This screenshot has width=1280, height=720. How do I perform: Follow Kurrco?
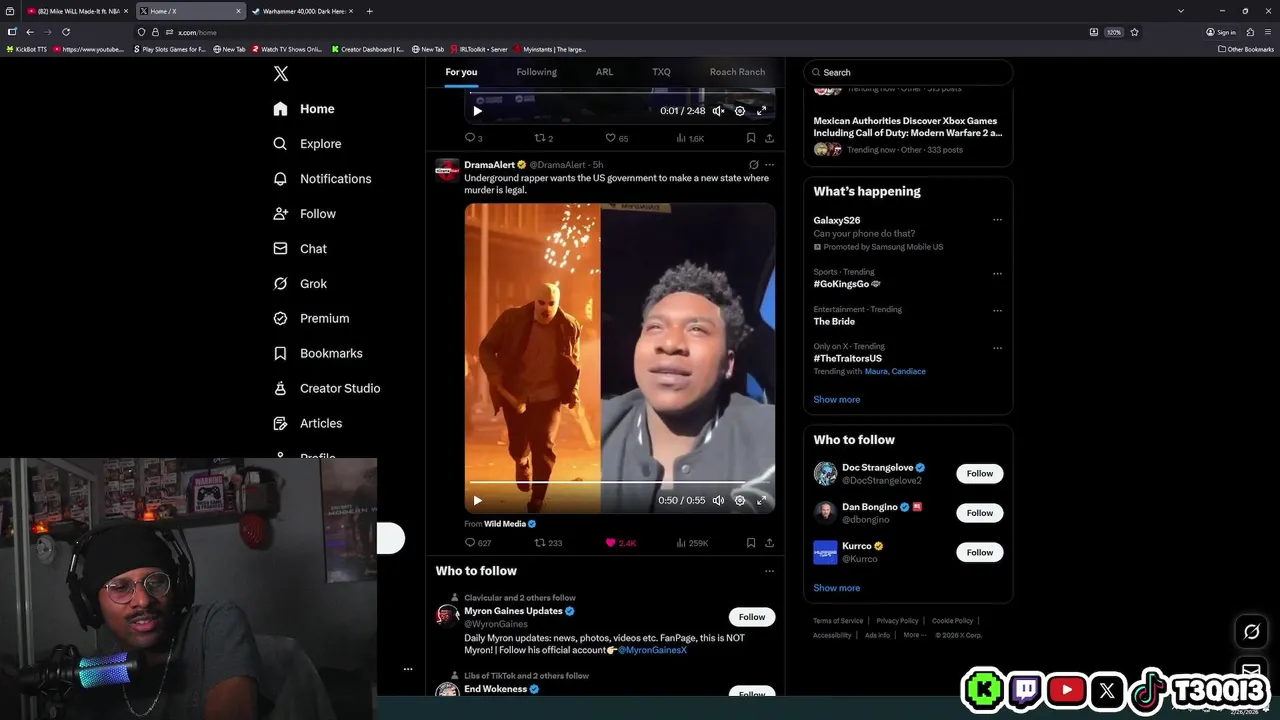[979, 552]
